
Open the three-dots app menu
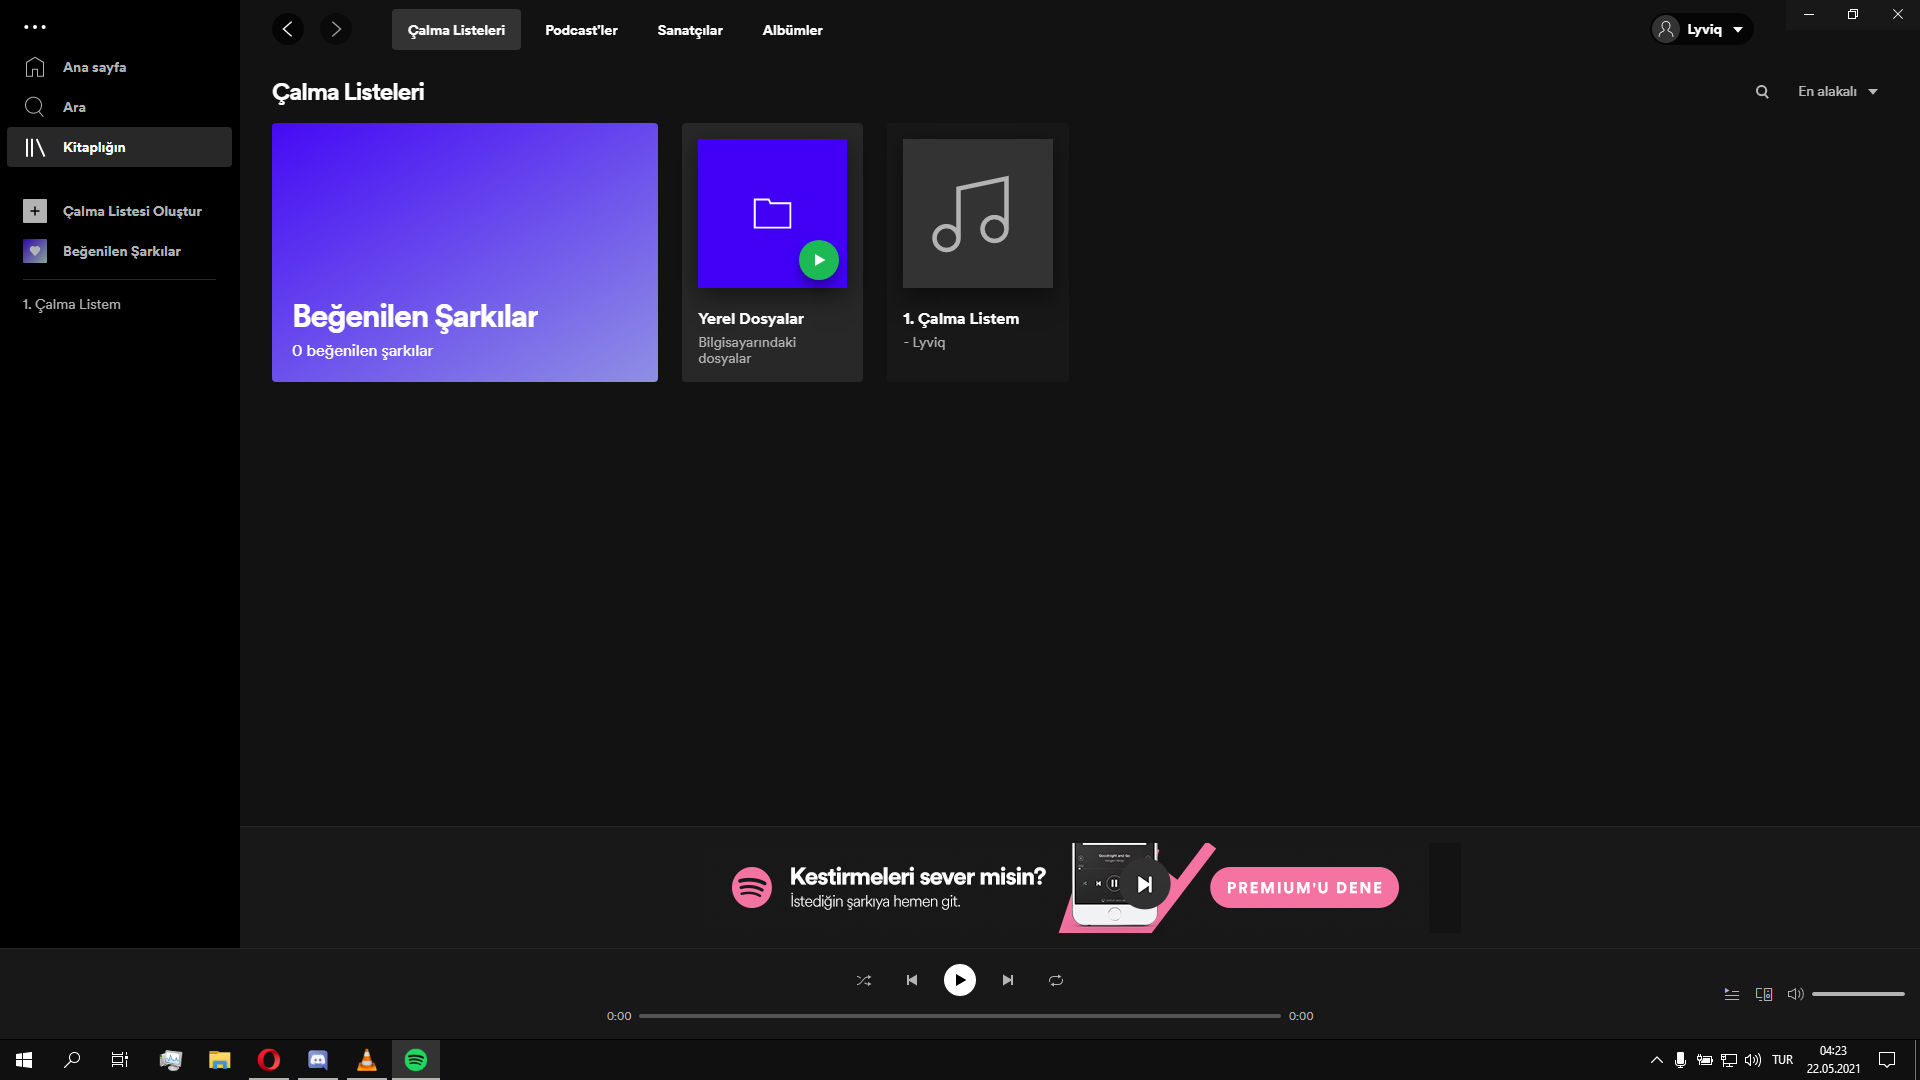click(35, 27)
